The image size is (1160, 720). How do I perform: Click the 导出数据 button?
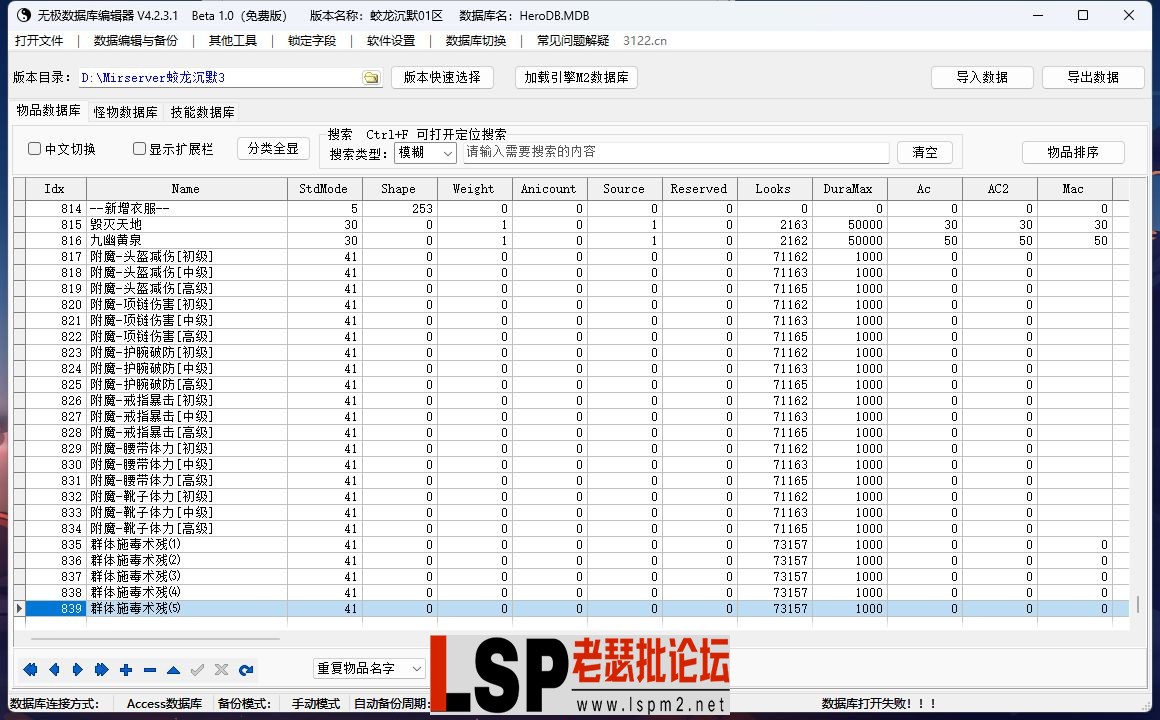point(1093,76)
